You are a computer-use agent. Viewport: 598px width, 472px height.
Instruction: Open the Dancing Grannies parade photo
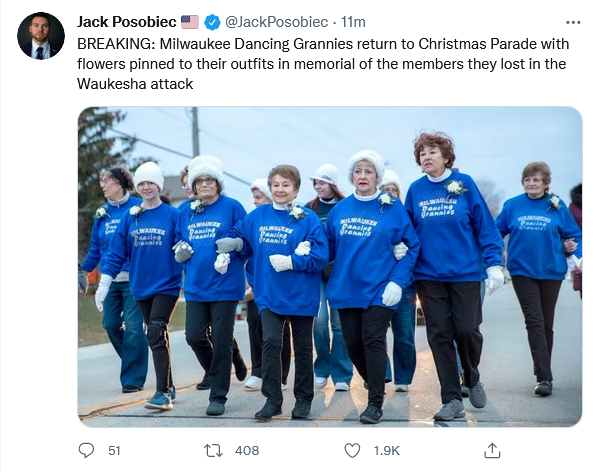(330, 267)
